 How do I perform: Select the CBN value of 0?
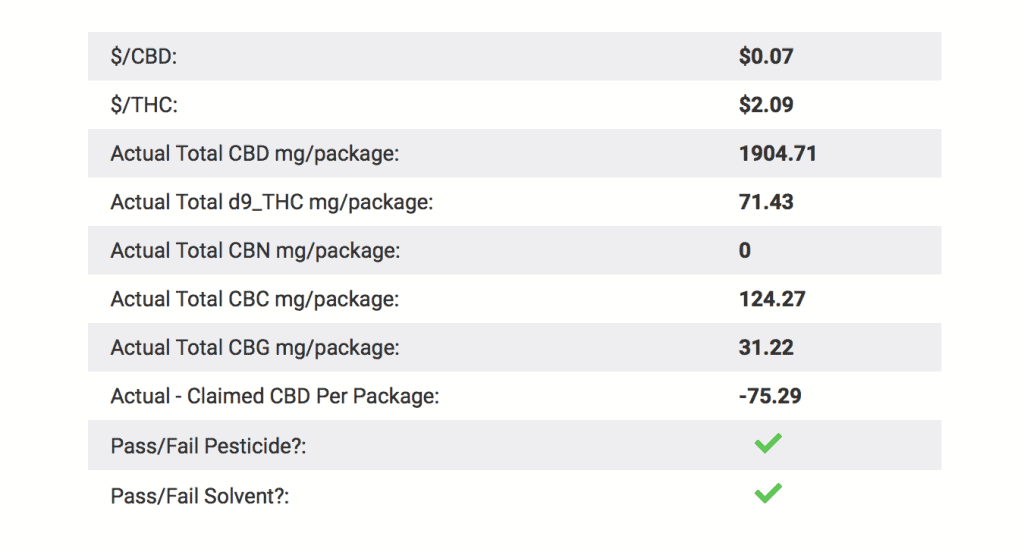(744, 250)
